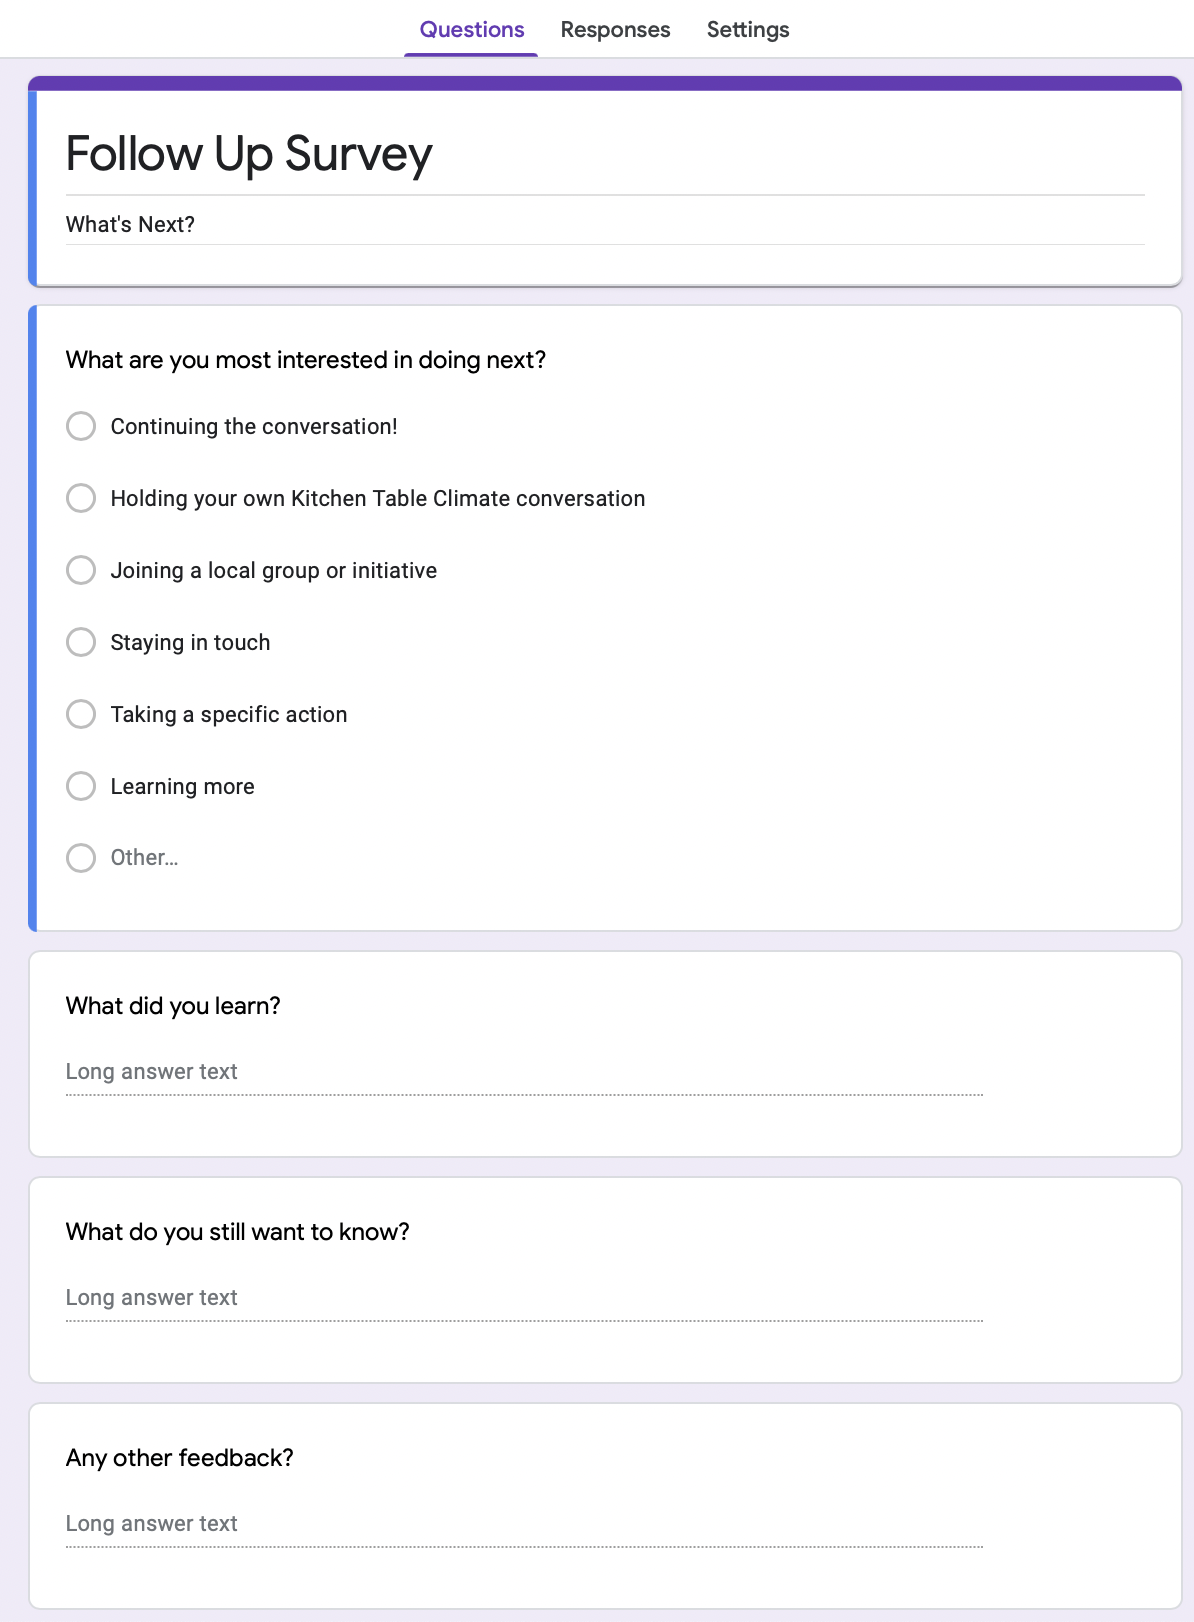
Task: Select the 'Holding your own Kitchen Table' radio option
Action: pyautogui.click(x=81, y=498)
